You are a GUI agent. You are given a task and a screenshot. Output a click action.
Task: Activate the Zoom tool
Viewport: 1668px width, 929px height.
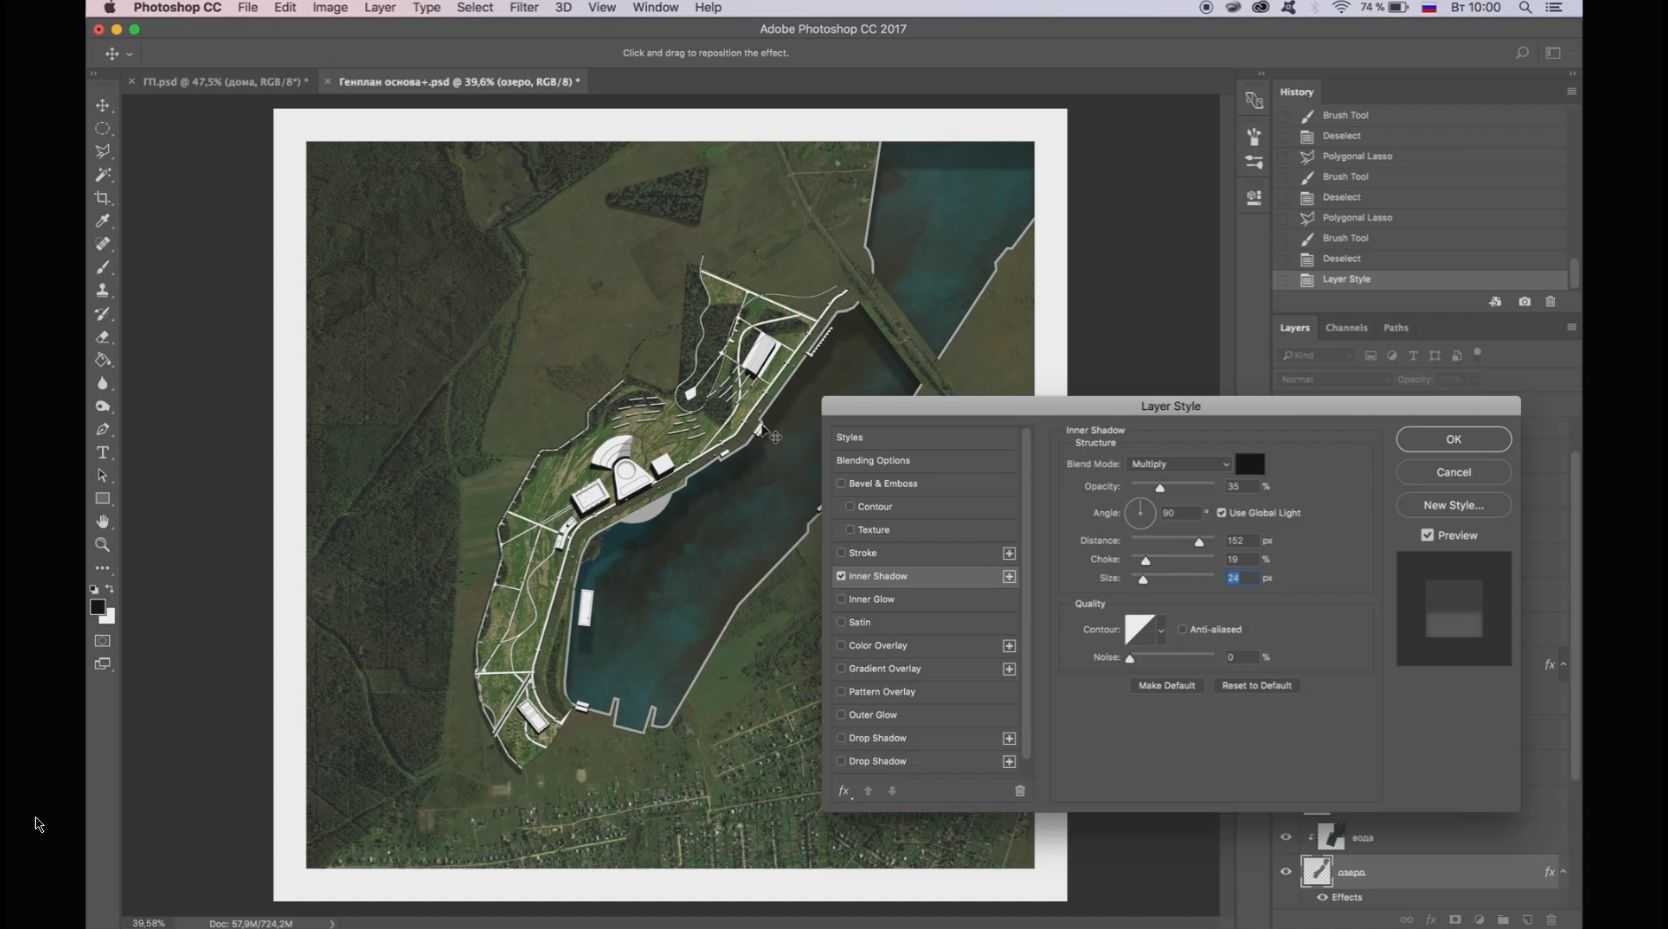pos(103,545)
